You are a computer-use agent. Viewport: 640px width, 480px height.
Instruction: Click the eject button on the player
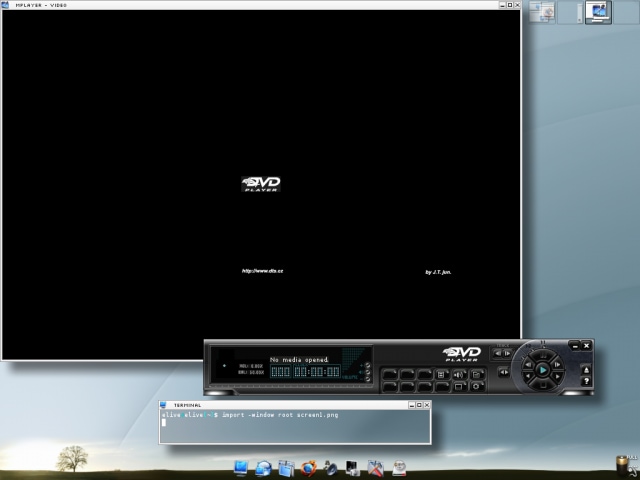pos(586,370)
